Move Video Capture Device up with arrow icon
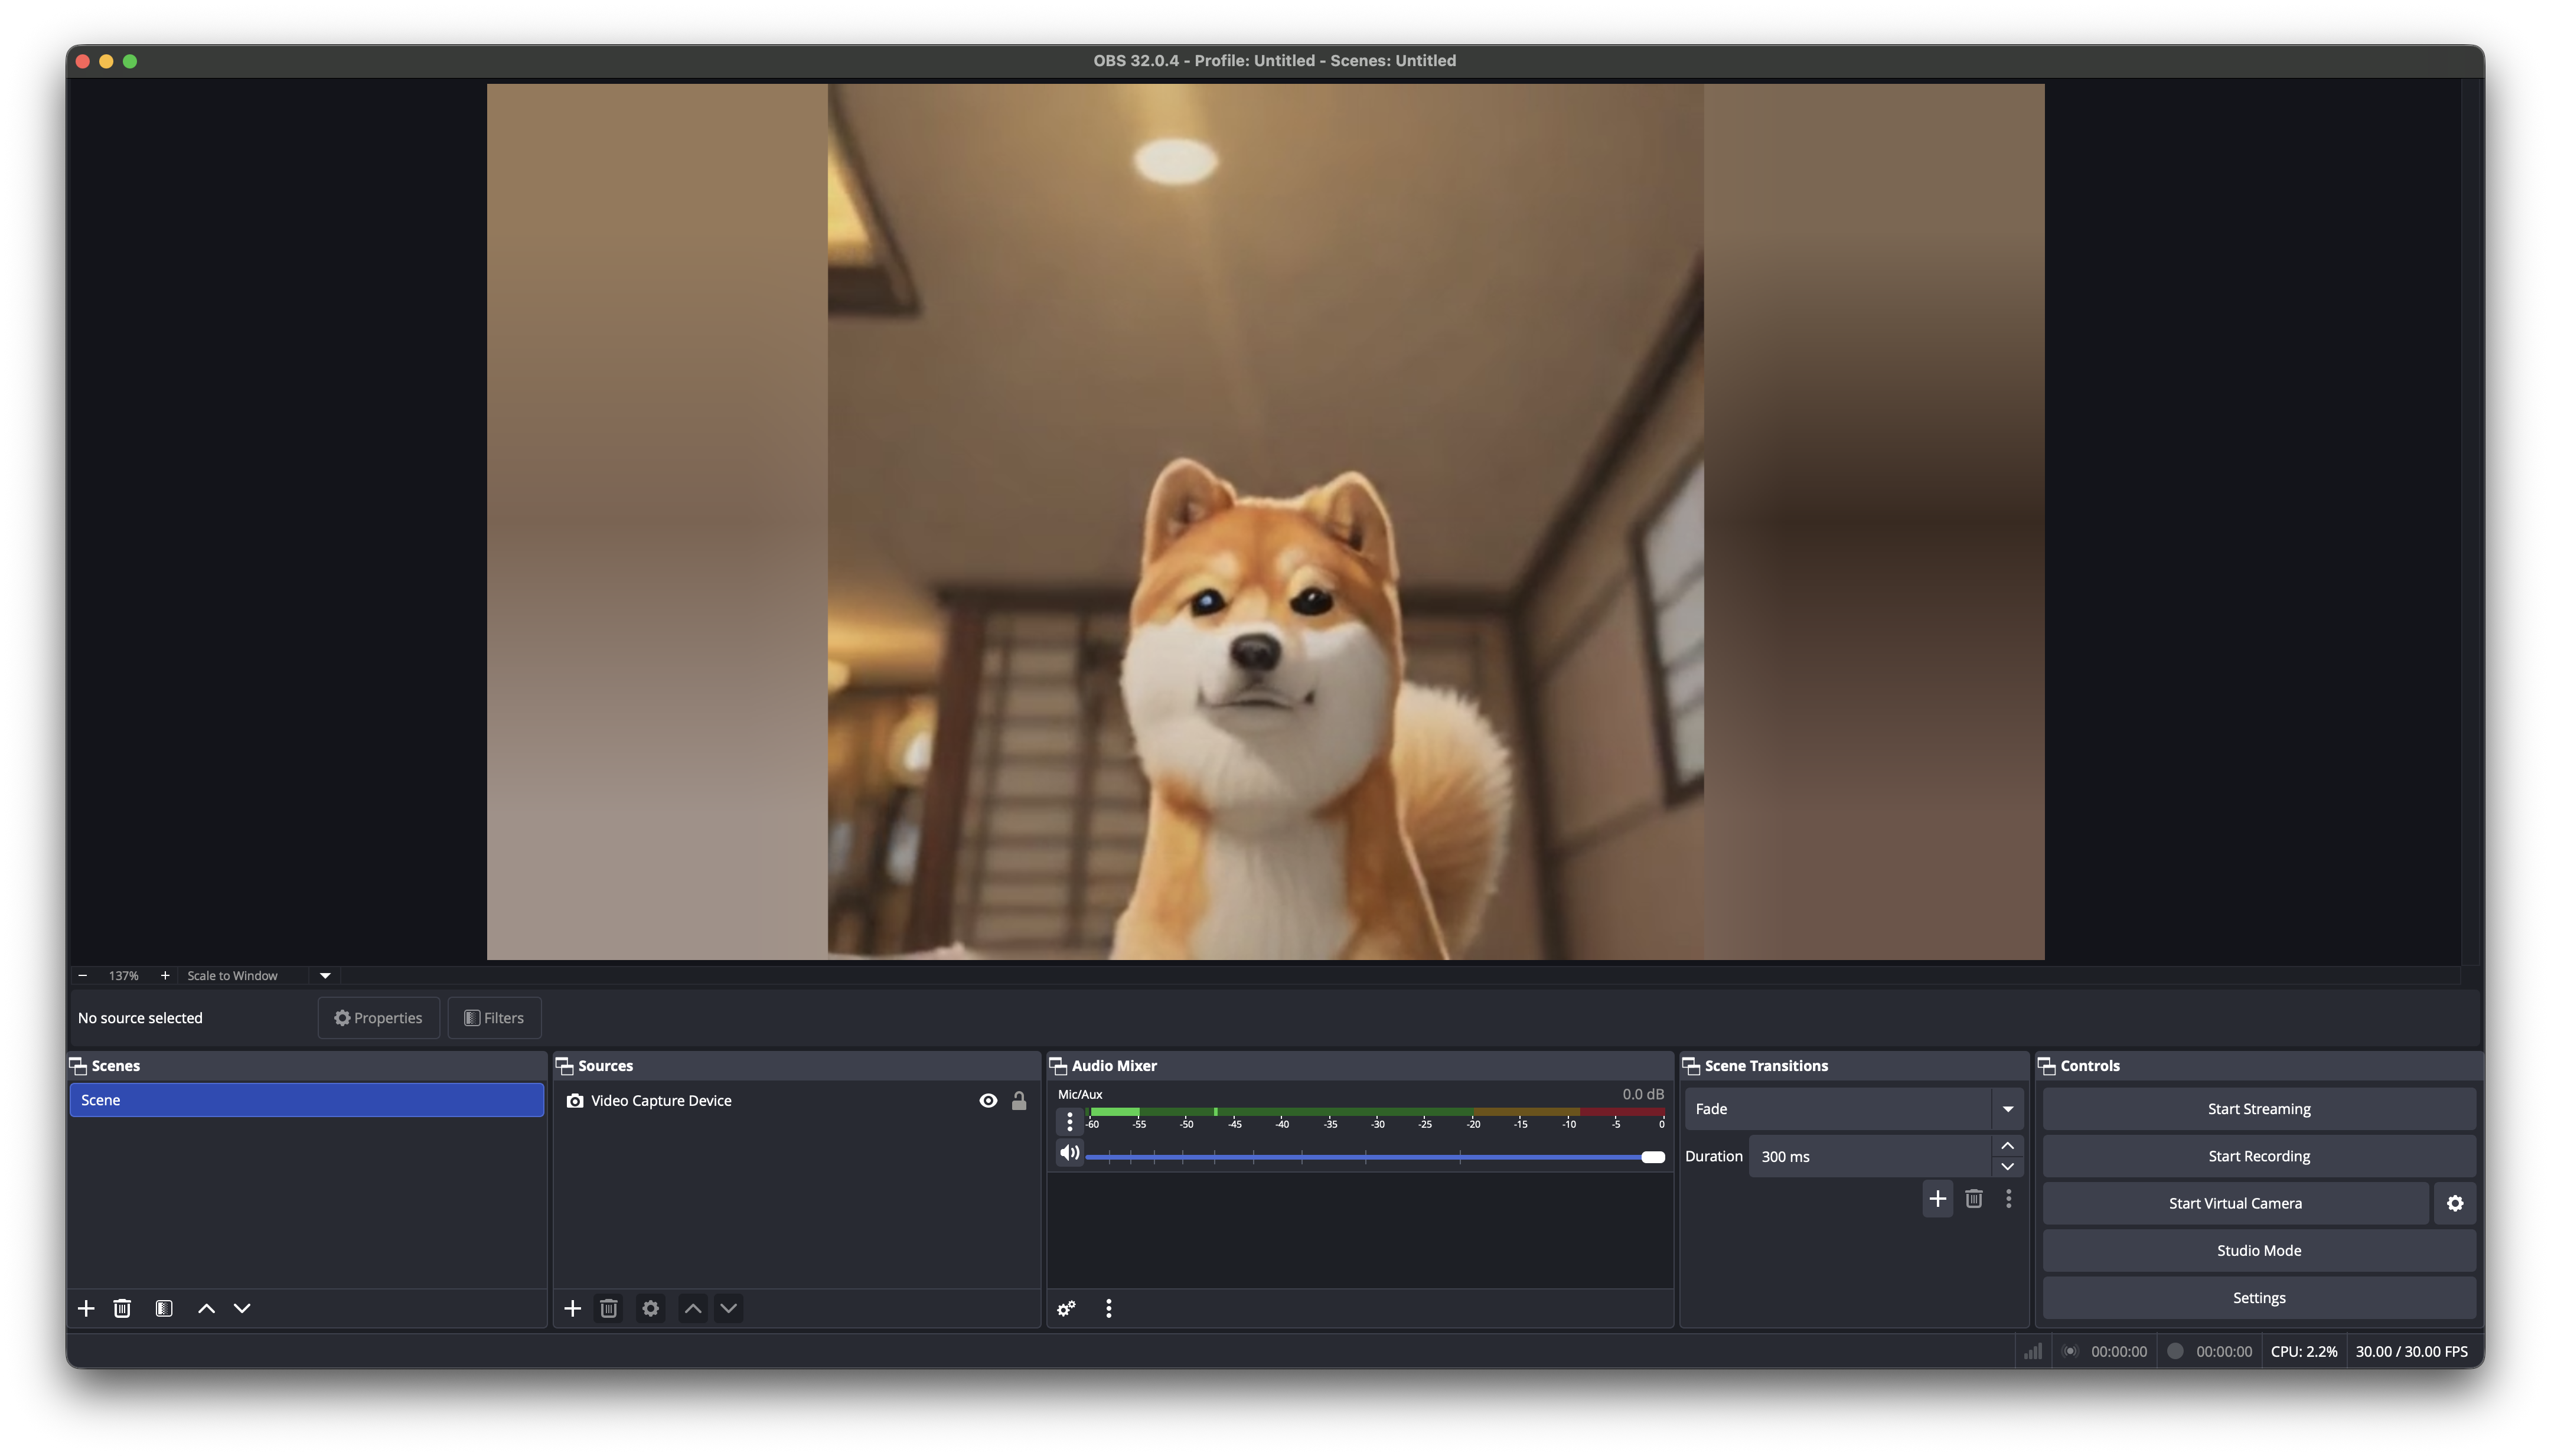2551x1456 pixels. [x=691, y=1307]
